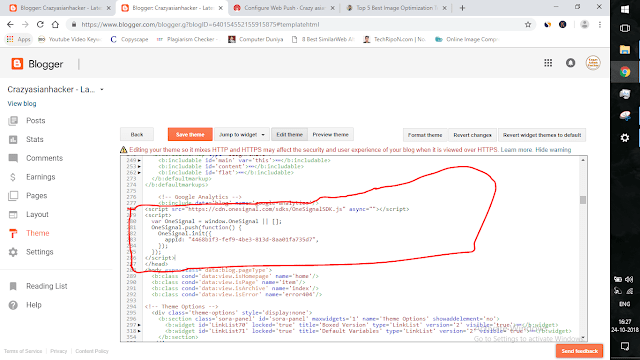
Task: Click the View blog link
Action: click(22, 104)
